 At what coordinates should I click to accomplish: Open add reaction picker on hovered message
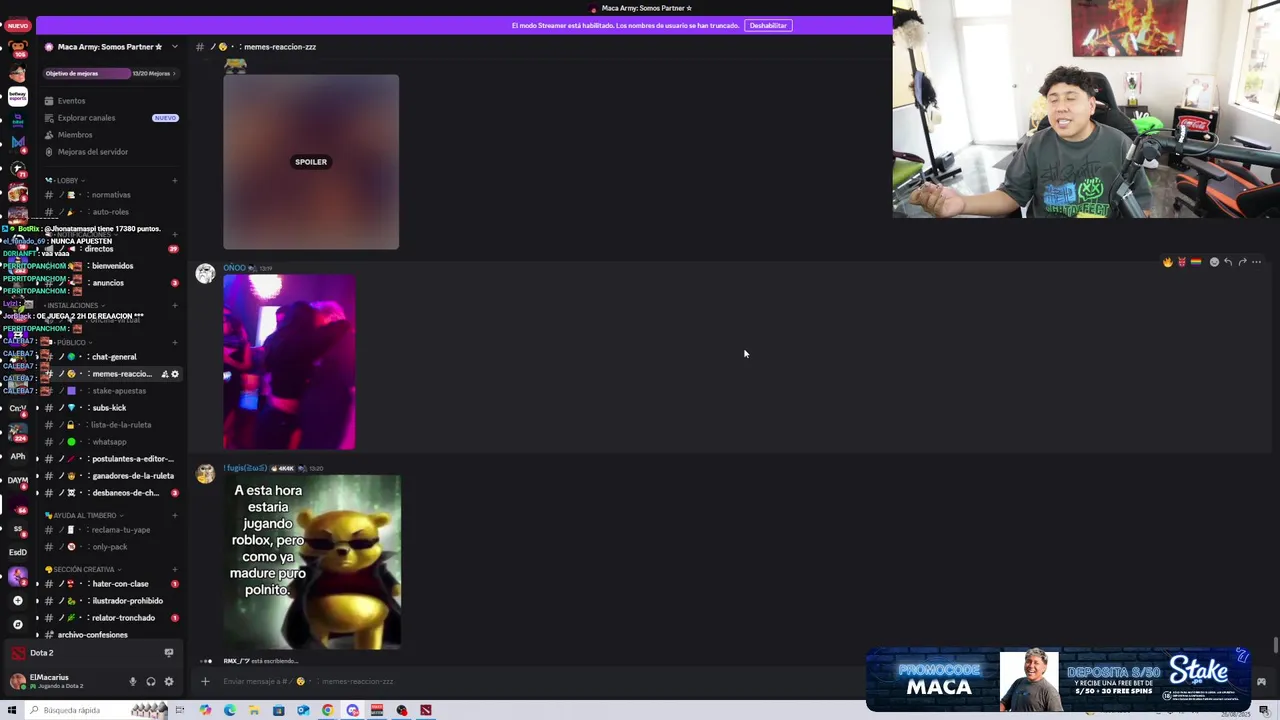(x=1214, y=262)
